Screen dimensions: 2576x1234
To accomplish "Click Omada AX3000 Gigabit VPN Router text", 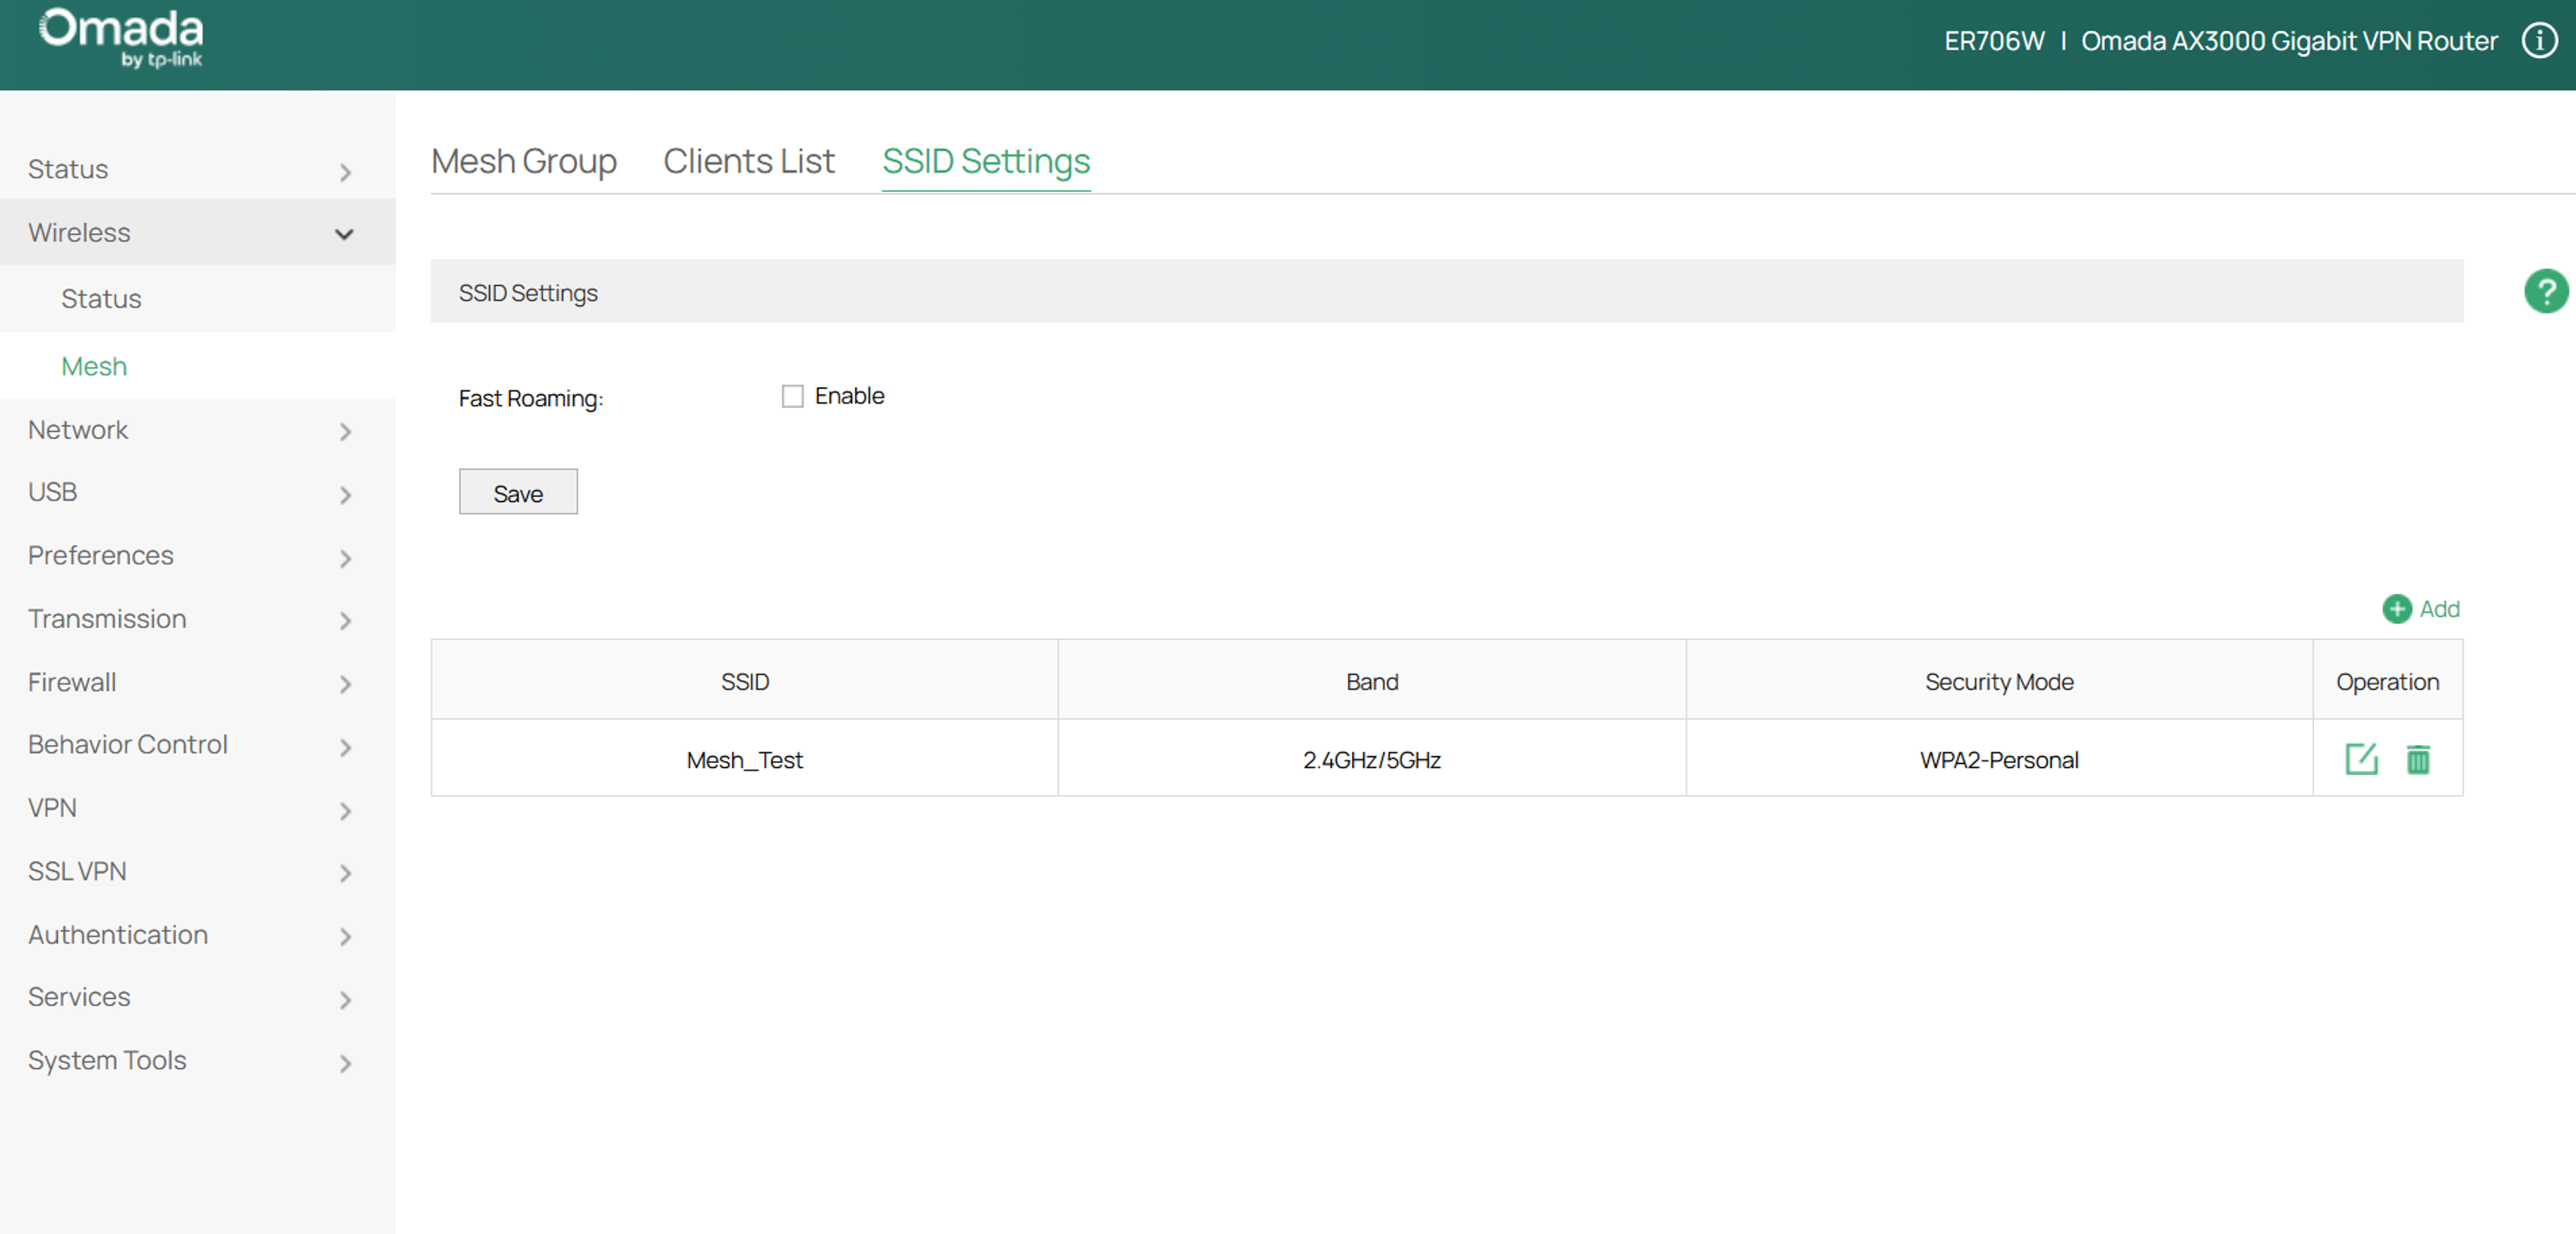I will pyautogui.click(x=2289, y=41).
